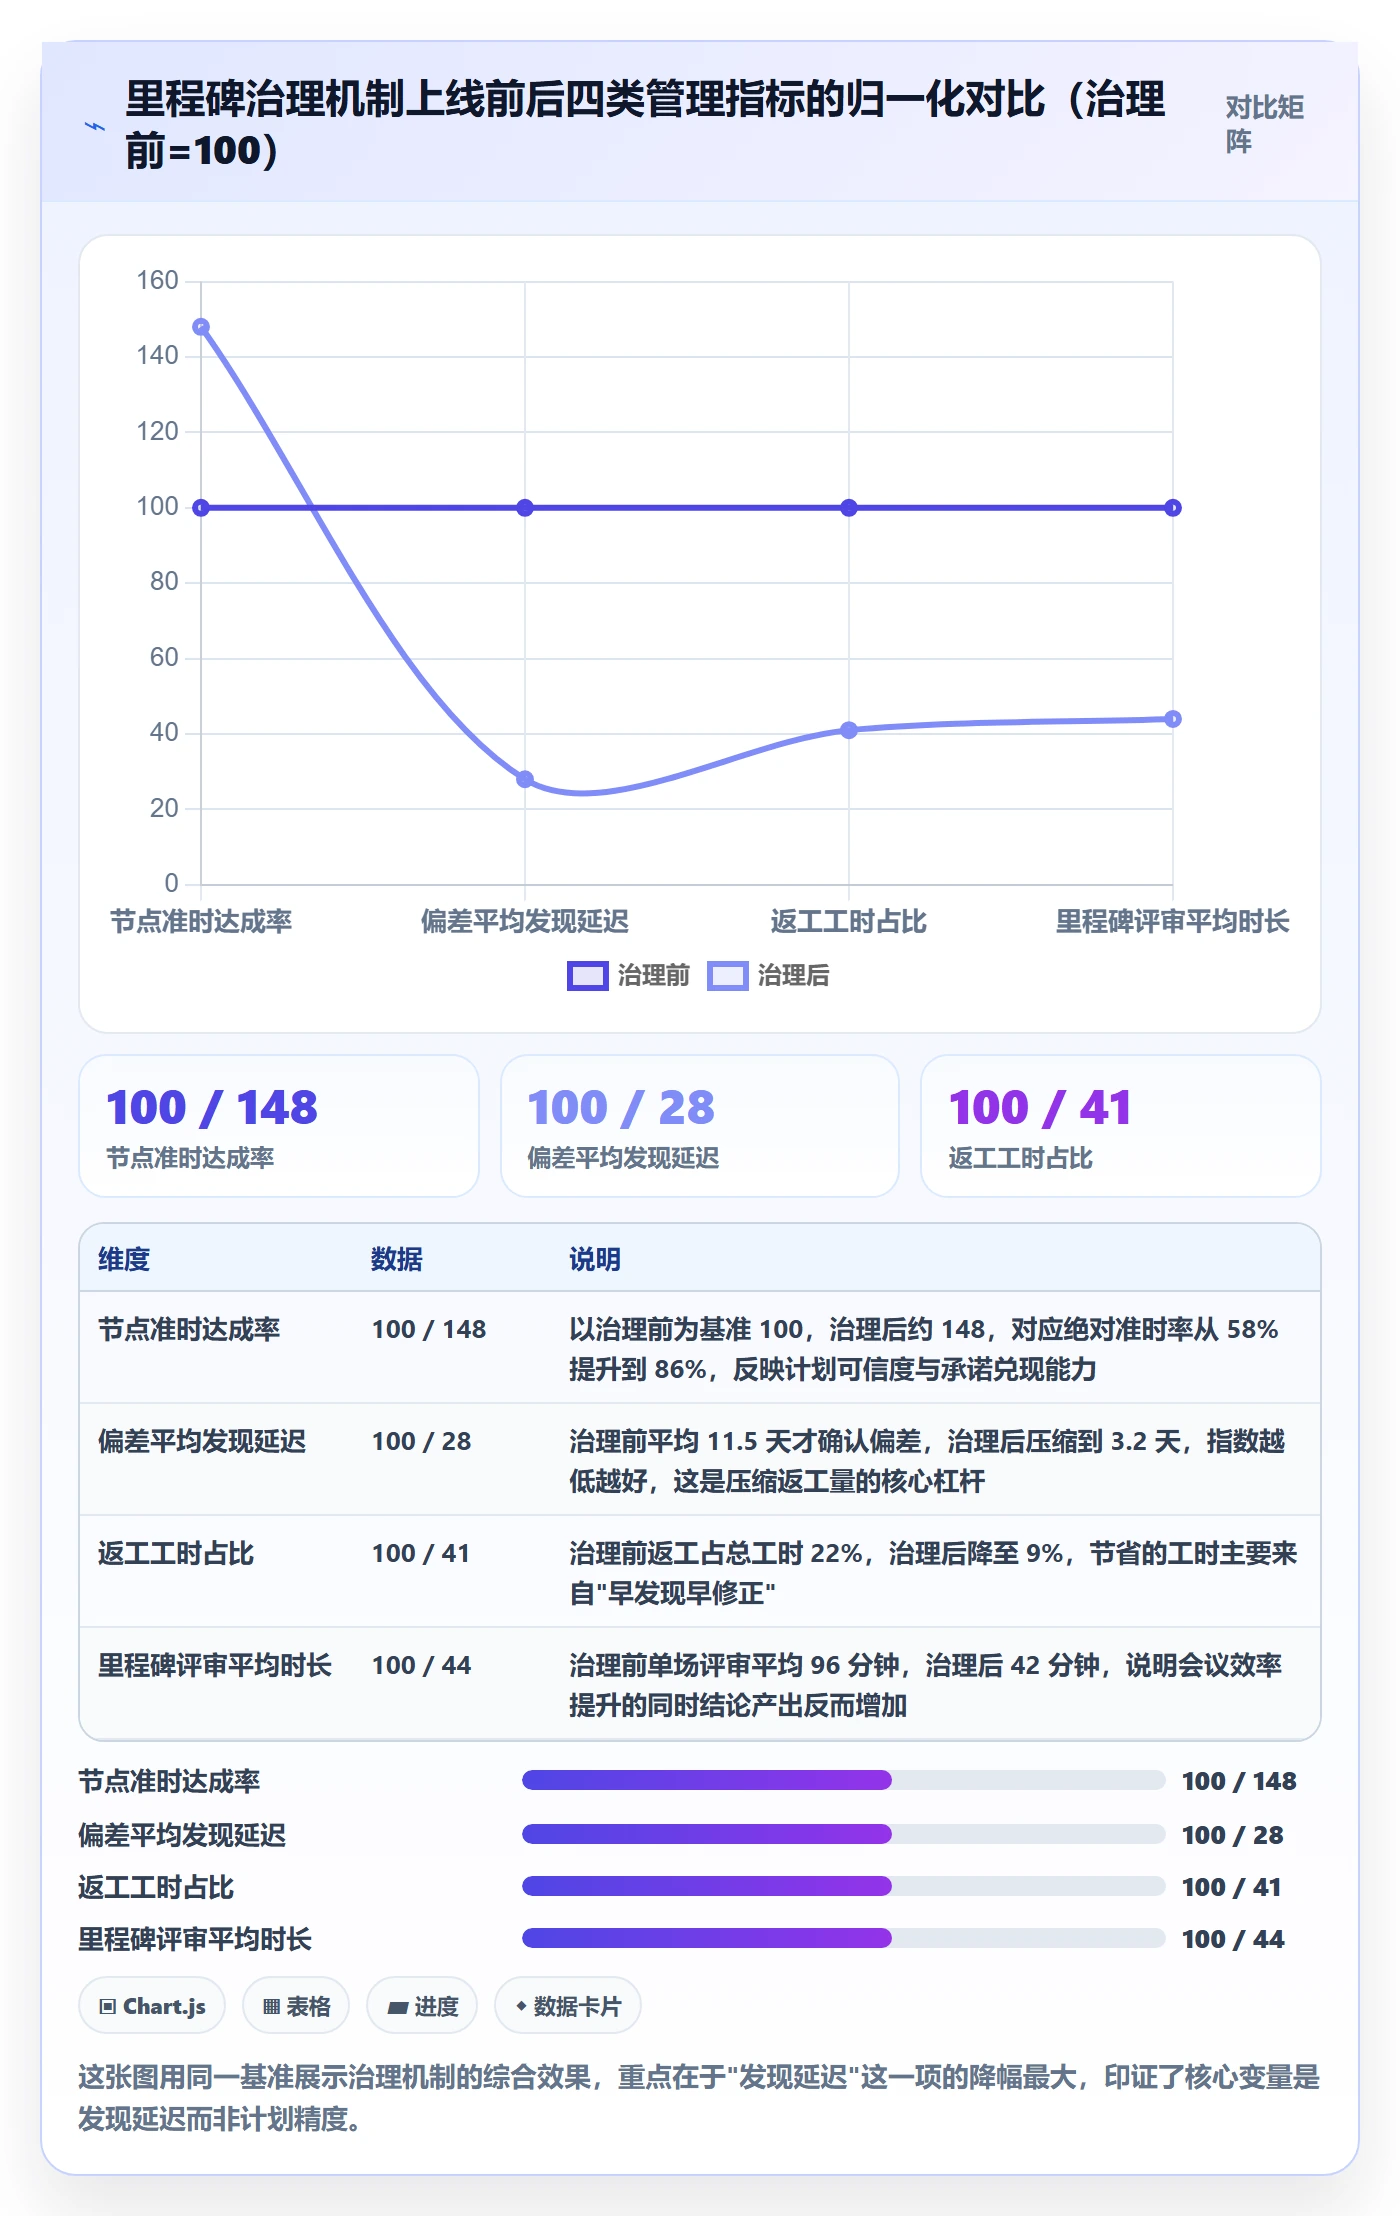
Task: Click the lightning icon beside the title
Action: coord(95,127)
